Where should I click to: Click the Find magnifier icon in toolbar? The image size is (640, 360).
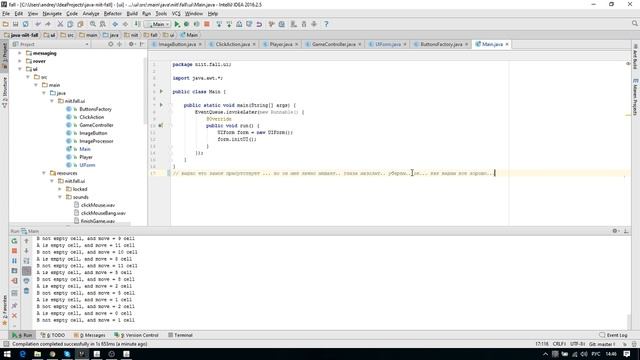point(93,24)
